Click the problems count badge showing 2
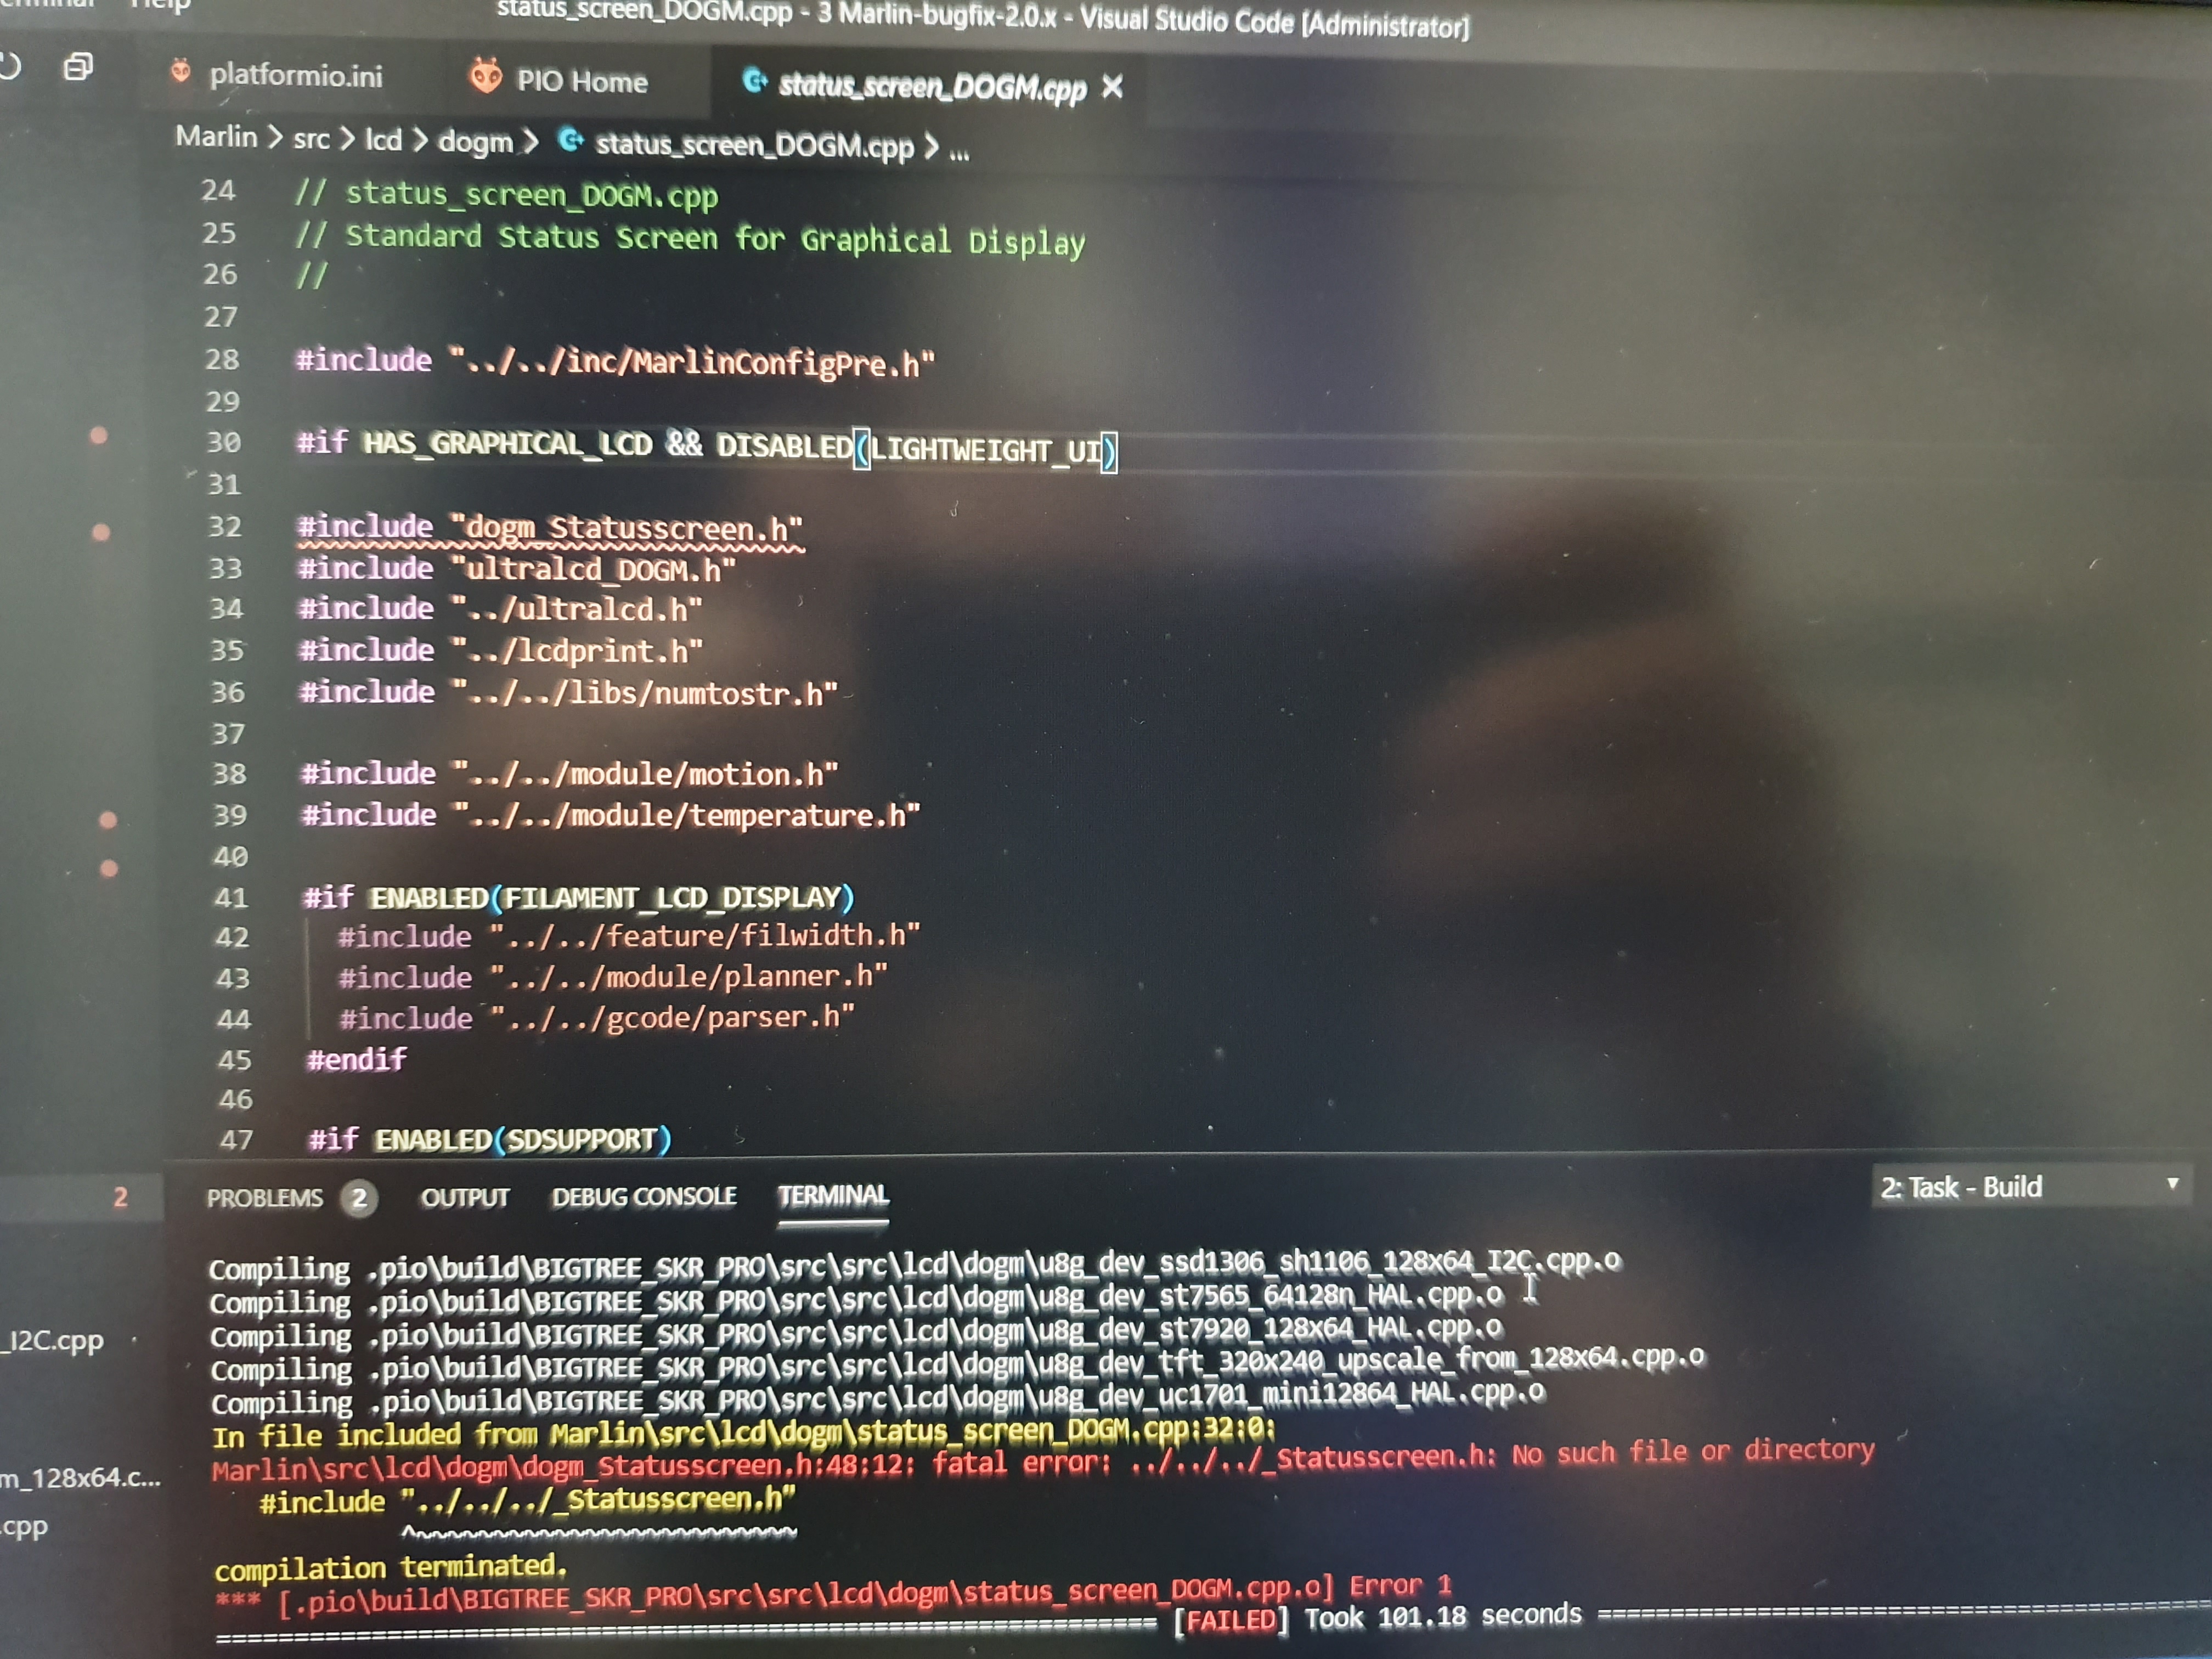The height and width of the screenshot is (1659, 2212). (x=358, y=1197)
